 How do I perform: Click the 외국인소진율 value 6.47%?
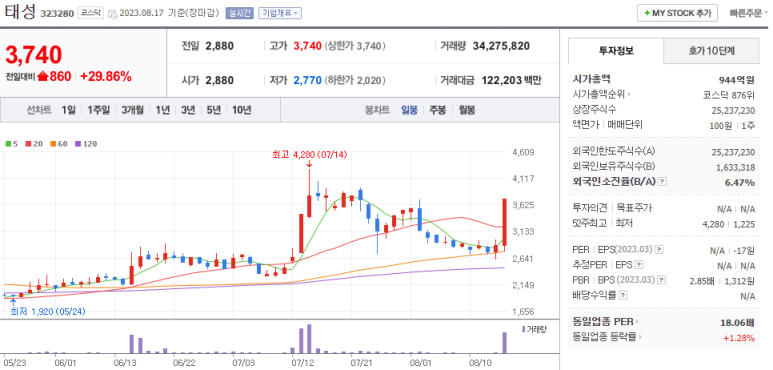coord(739,182)
